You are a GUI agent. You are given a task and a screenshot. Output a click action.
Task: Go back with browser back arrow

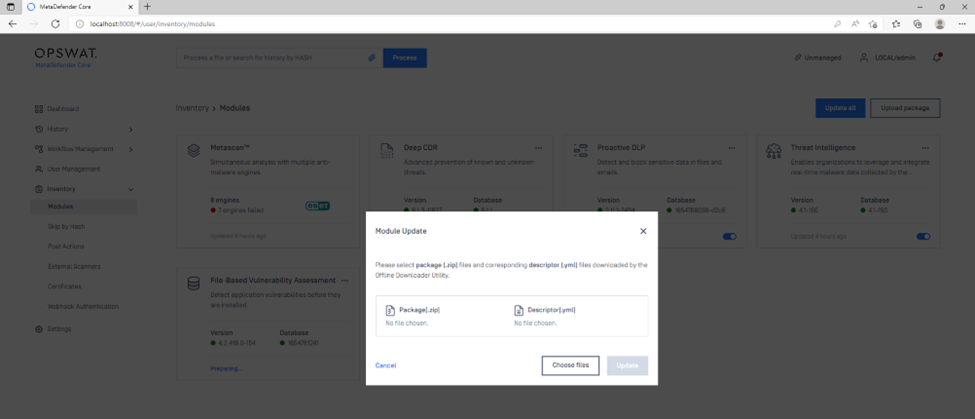(13, 24)
